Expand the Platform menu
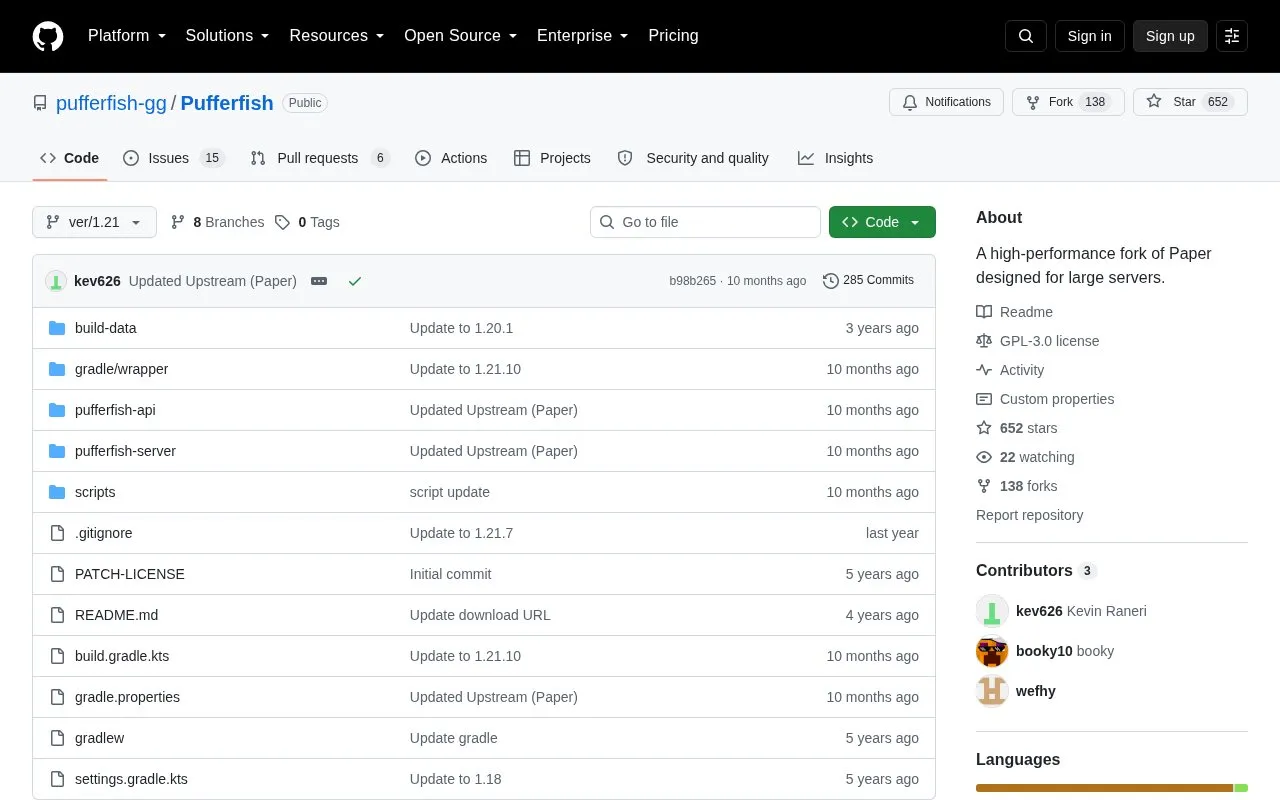This screenshot has width=1280, height=800. [127, 36]
